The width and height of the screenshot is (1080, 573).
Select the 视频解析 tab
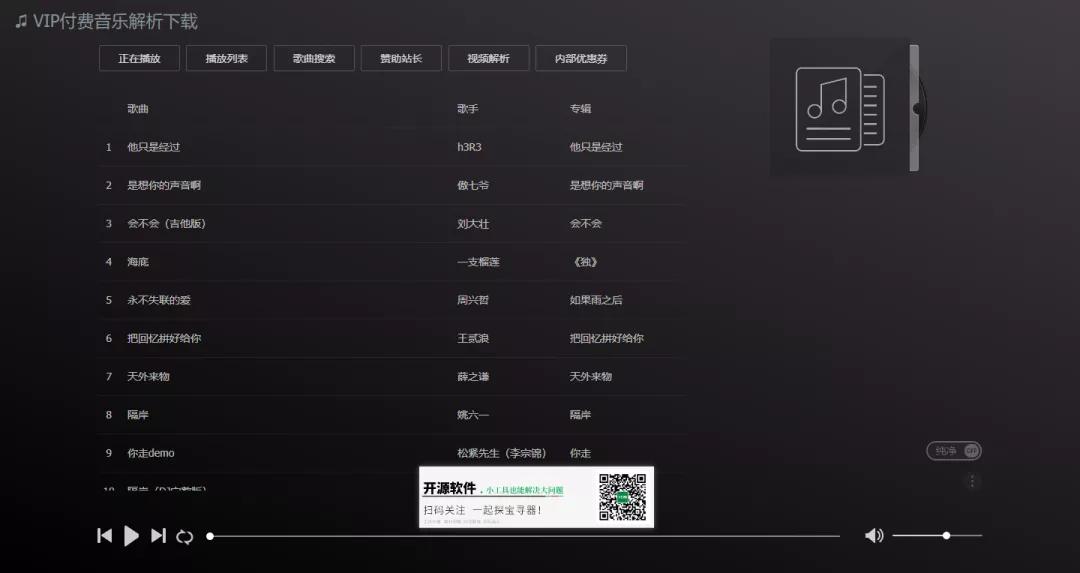click(x=488, y=59)
